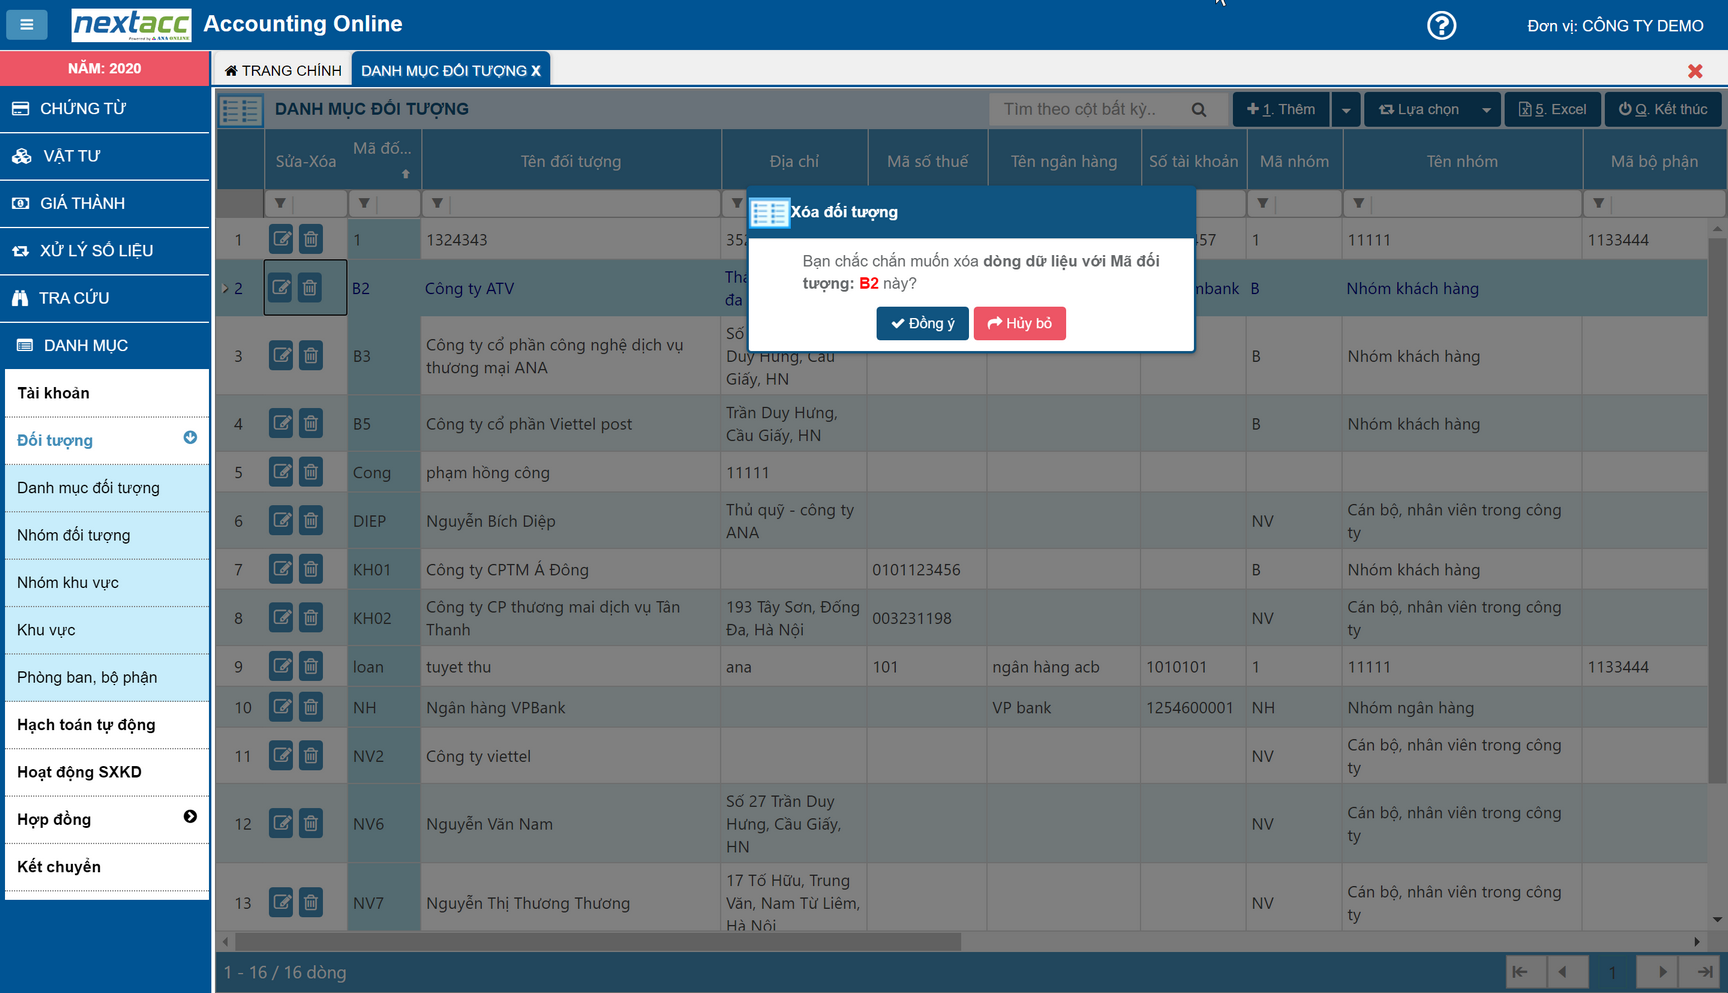This screenshot has width=1728, height=993.
Task: Switch to Trang chính tab
Action: (x=283, y=71)
